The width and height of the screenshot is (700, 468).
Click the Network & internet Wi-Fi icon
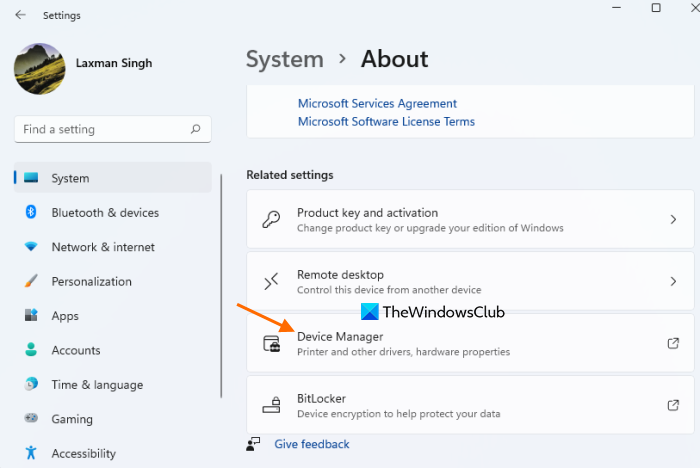pyautogui.click(x=31, y=247)
